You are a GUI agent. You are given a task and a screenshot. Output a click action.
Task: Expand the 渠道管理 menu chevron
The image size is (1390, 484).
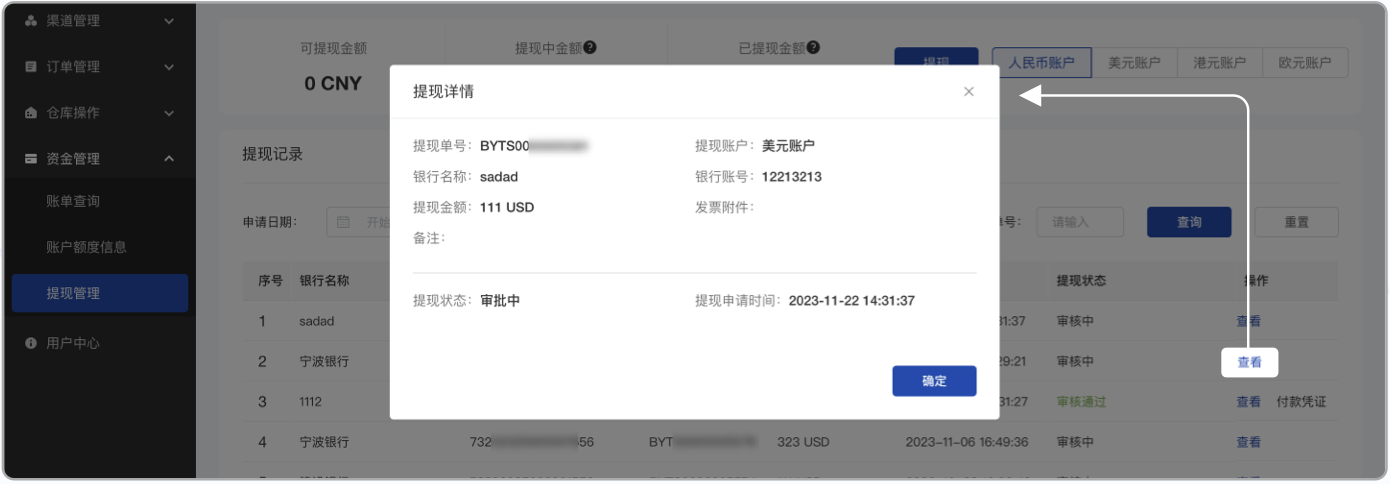169,21
